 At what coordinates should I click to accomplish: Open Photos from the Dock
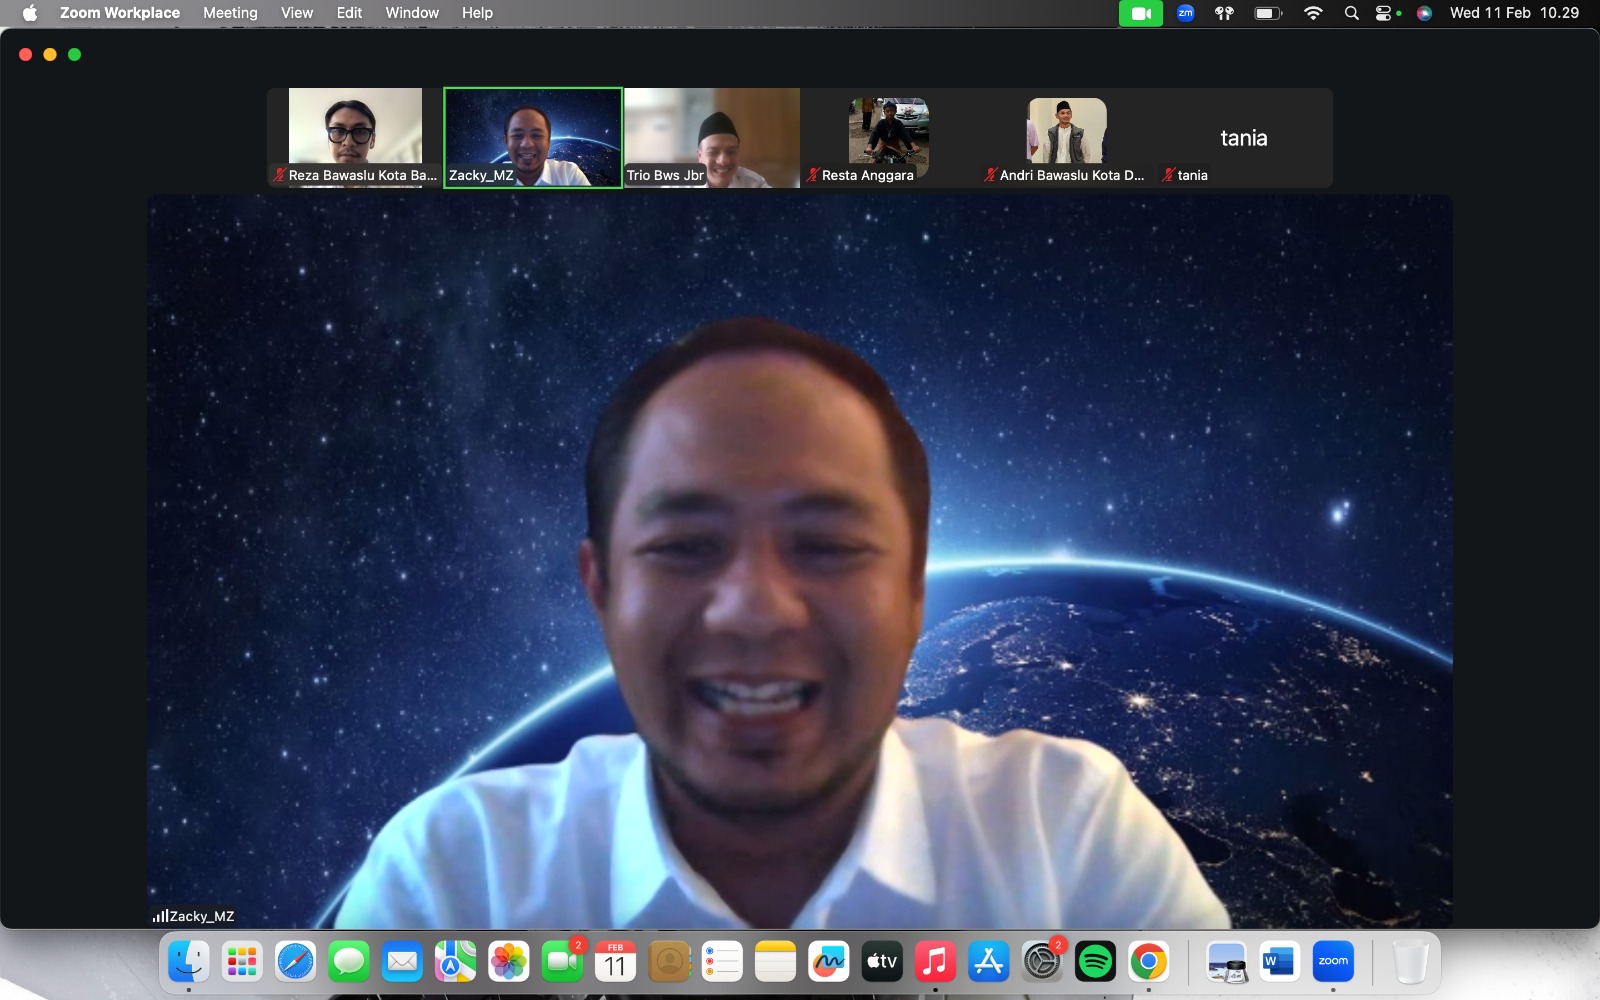tap(509, 962)
